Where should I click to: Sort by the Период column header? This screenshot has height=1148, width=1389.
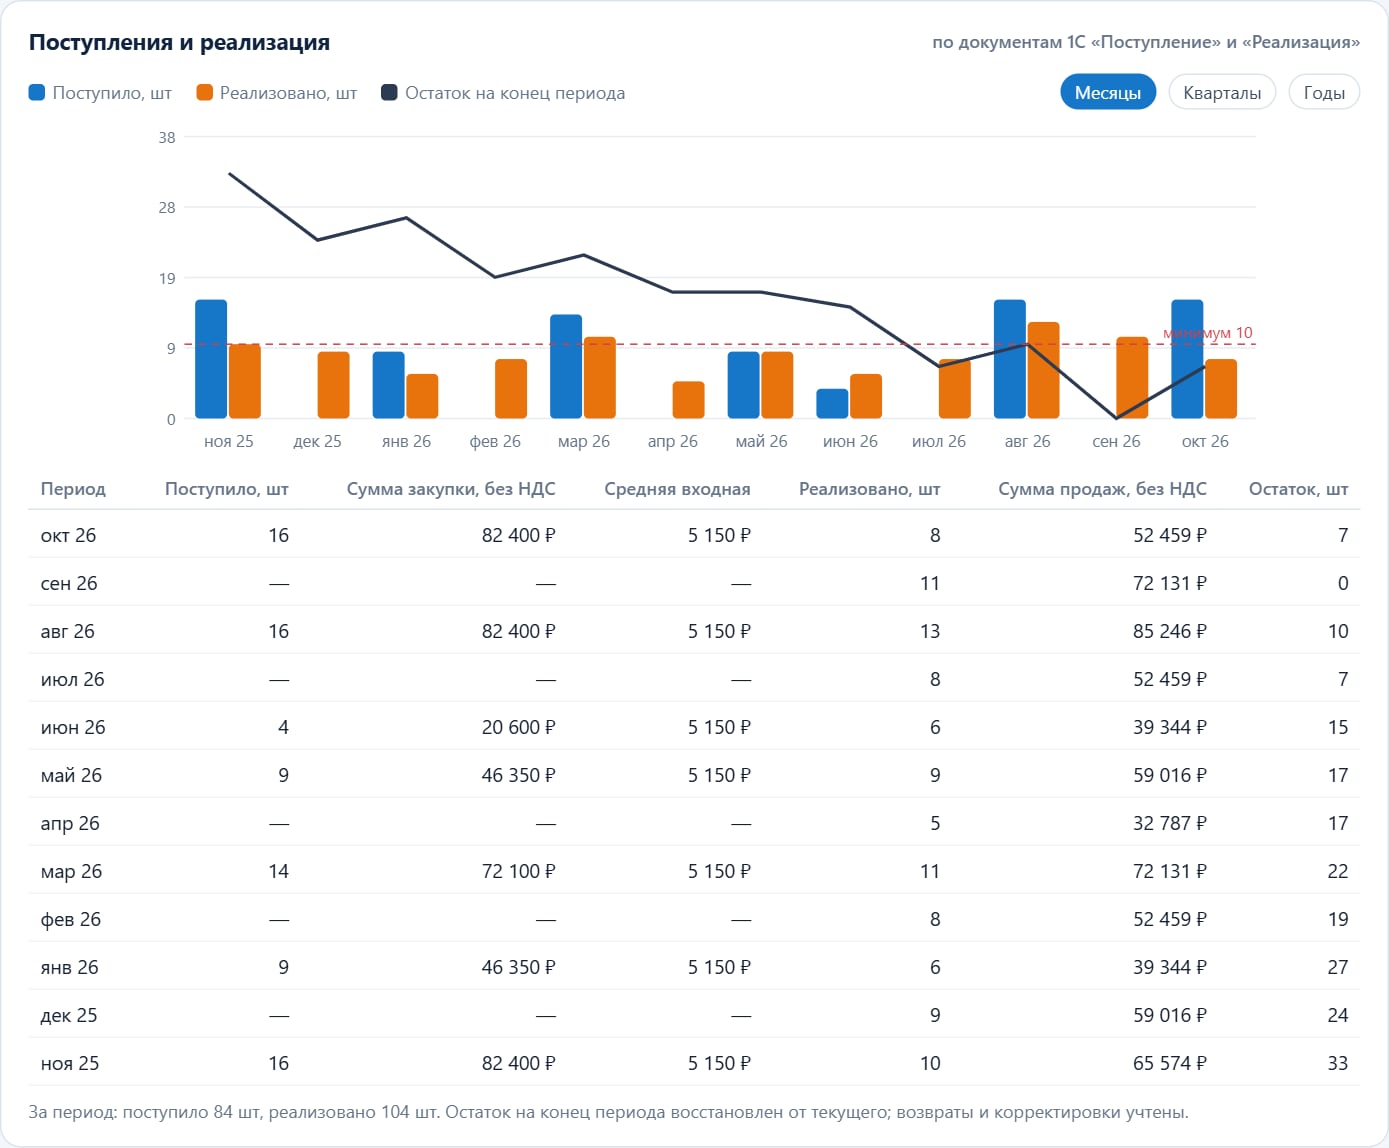pos(73,489)
